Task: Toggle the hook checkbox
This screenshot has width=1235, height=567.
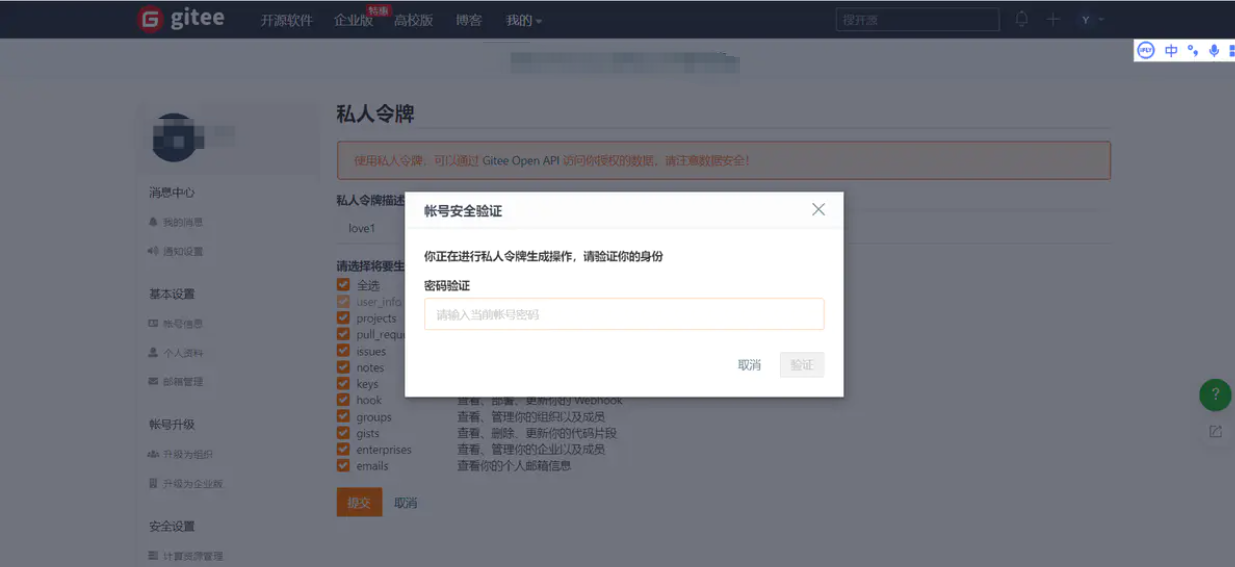Action: (343, 400)
